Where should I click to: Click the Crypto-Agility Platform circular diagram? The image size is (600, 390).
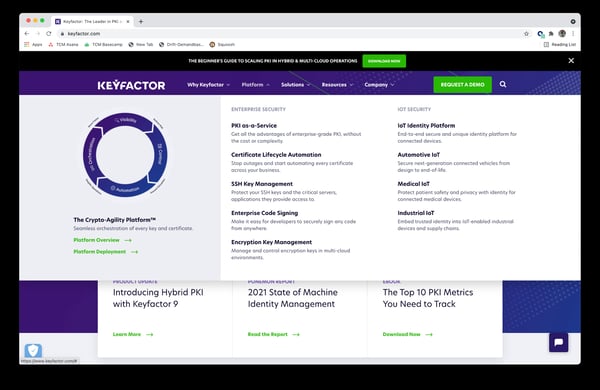125,155
